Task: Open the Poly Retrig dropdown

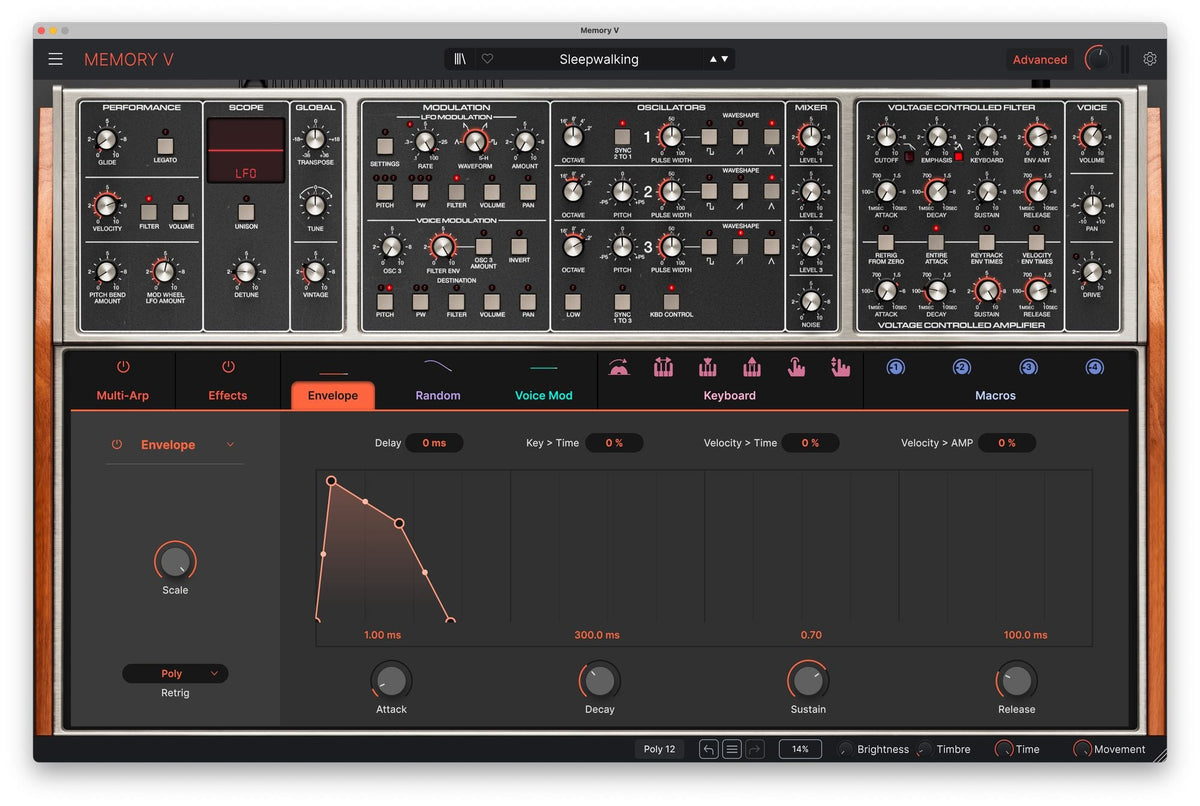Action: point(175,674)
